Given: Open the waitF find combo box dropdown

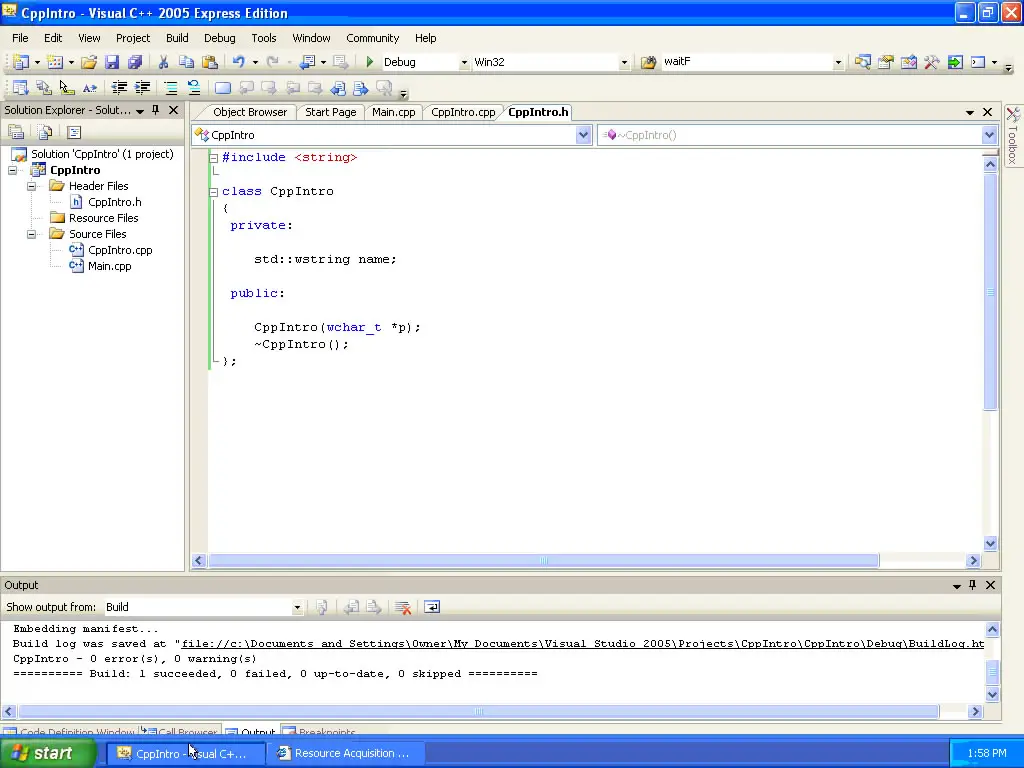Looking at the screenshot, I should click(838, 62).
